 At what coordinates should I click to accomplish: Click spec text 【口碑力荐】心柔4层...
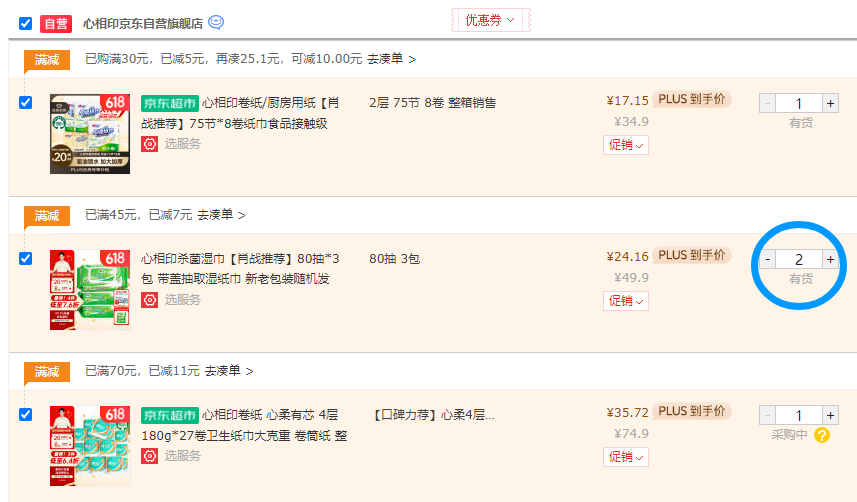point(433,415)
